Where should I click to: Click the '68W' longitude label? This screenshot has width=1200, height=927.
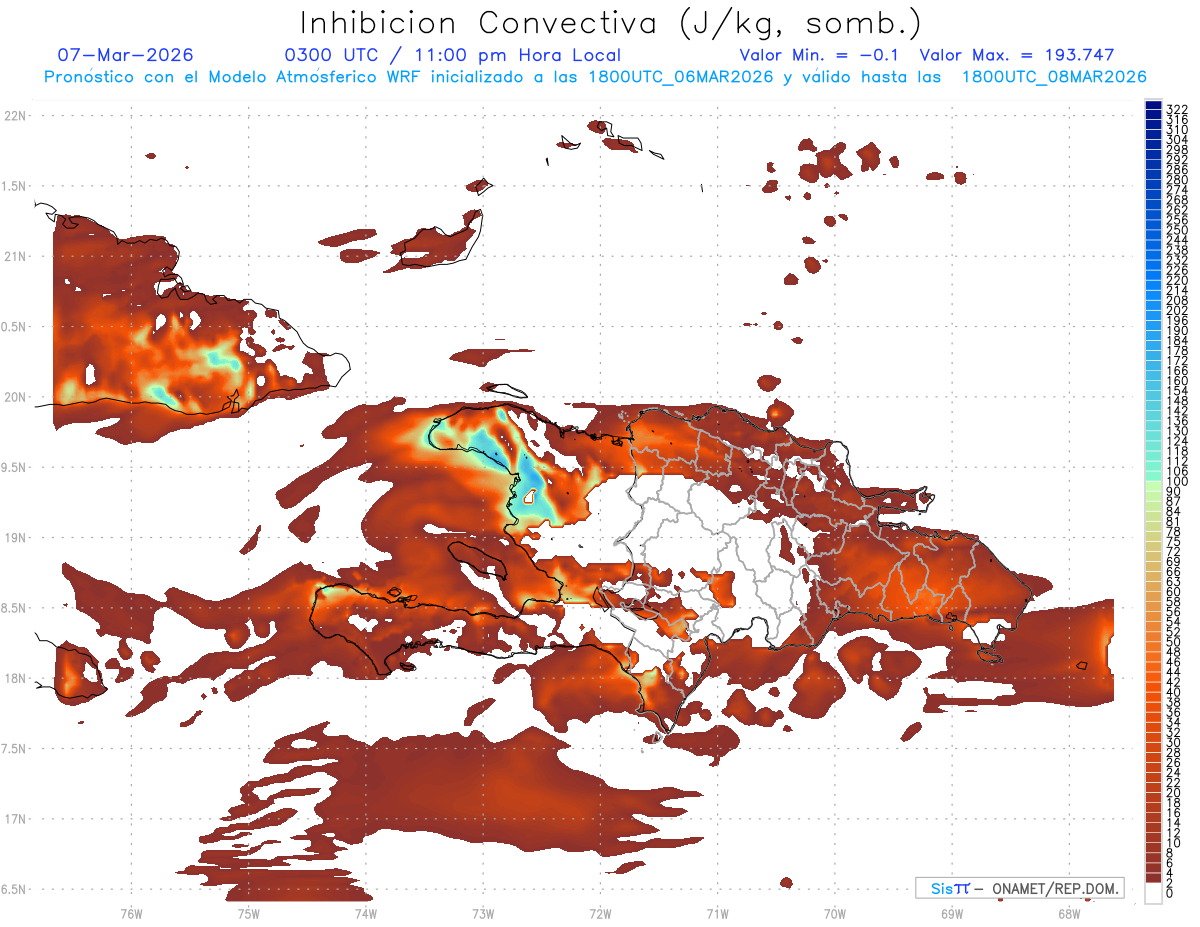pyautogui.click(x=1068, y=913)
